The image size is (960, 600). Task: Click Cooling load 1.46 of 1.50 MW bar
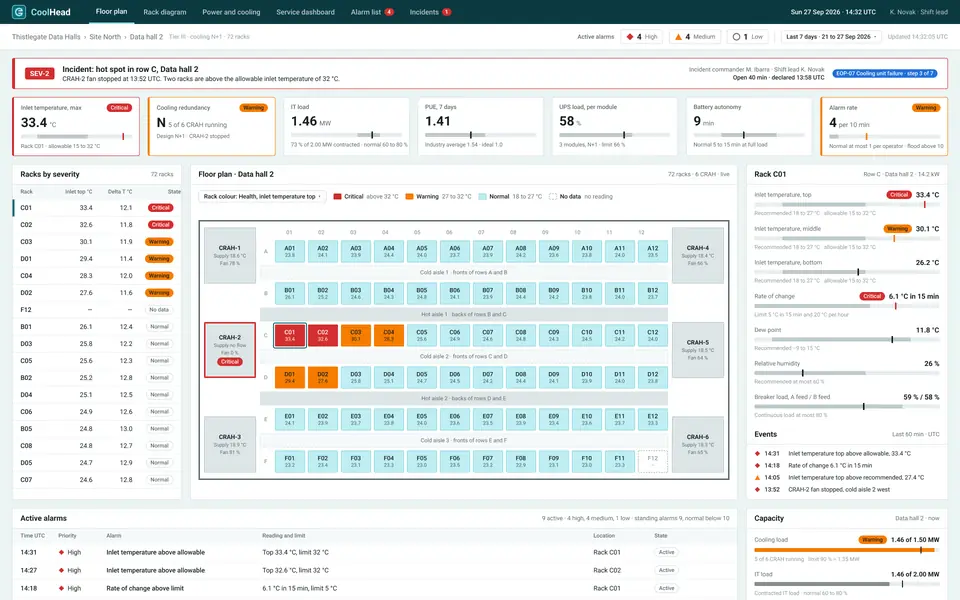point(847,550)
